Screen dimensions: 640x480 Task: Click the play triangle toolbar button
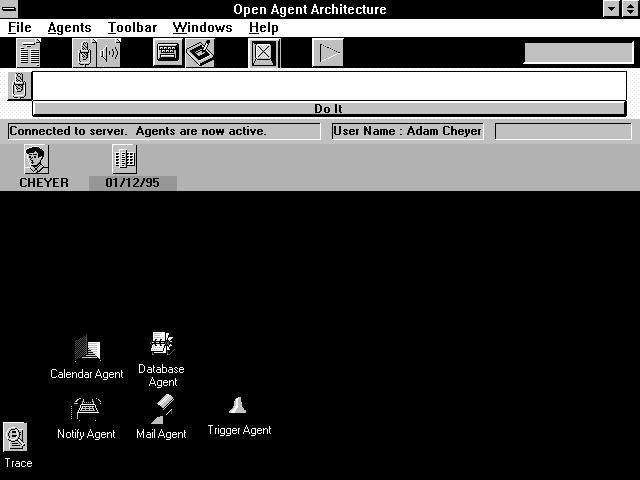pyautogui.click(x=328, y=52)
